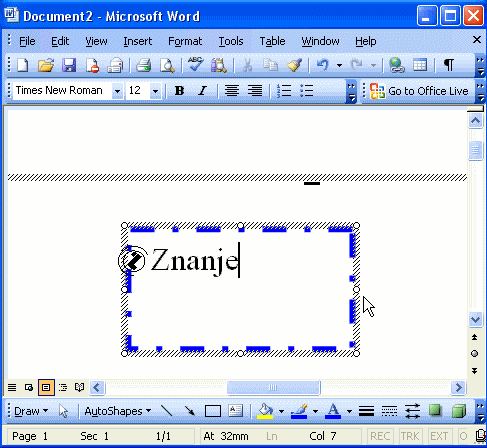Screen dimensions: 487x448
Task: Click the Dash Style icon
Action: [389, 411]
